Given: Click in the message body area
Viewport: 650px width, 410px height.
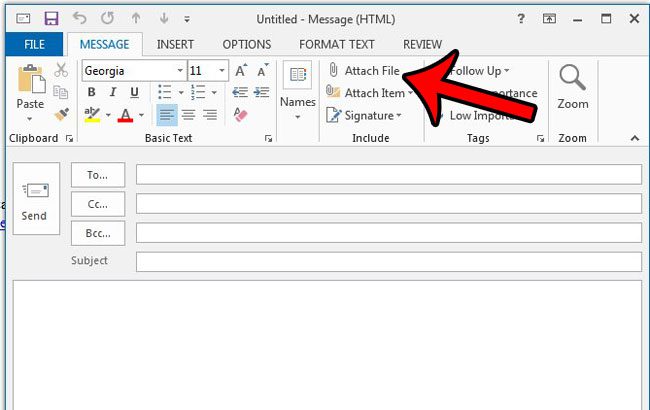Looking at the screenshot, I should pos(327,345).
